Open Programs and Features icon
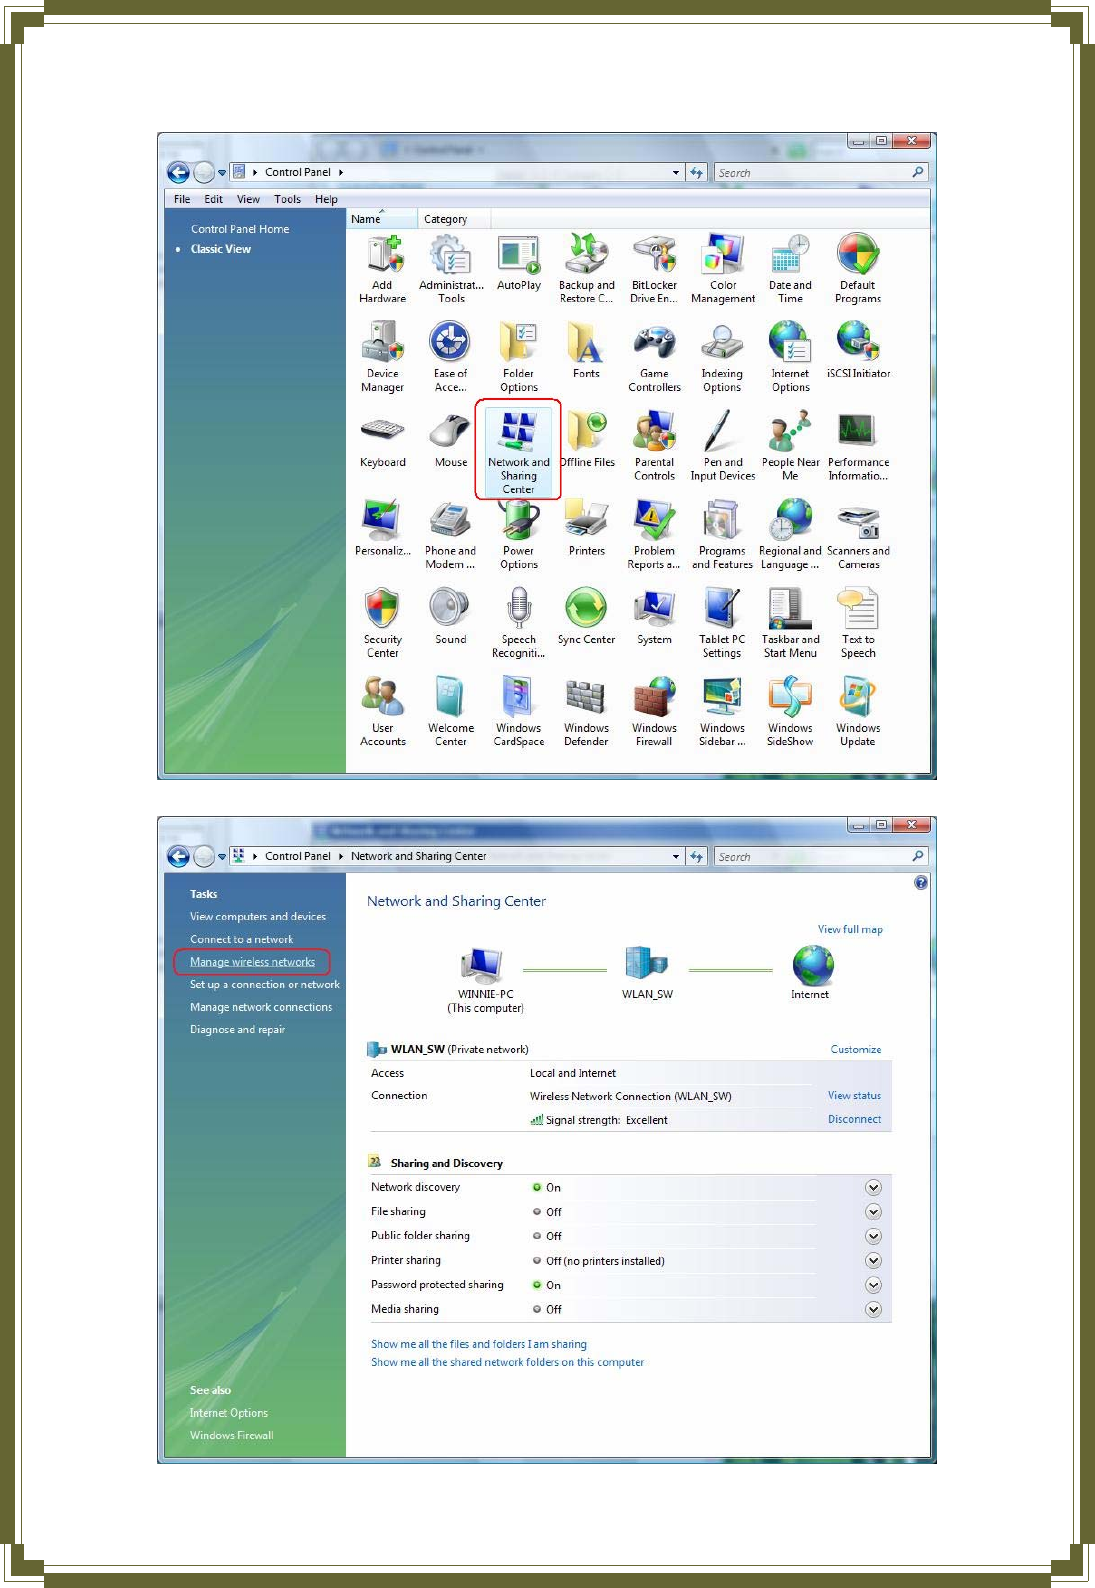 point(722,535)
